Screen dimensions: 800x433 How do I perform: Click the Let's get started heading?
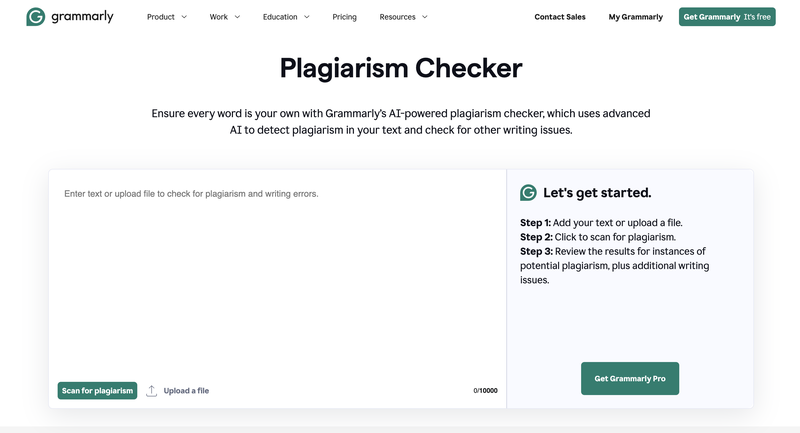[597, 193]
